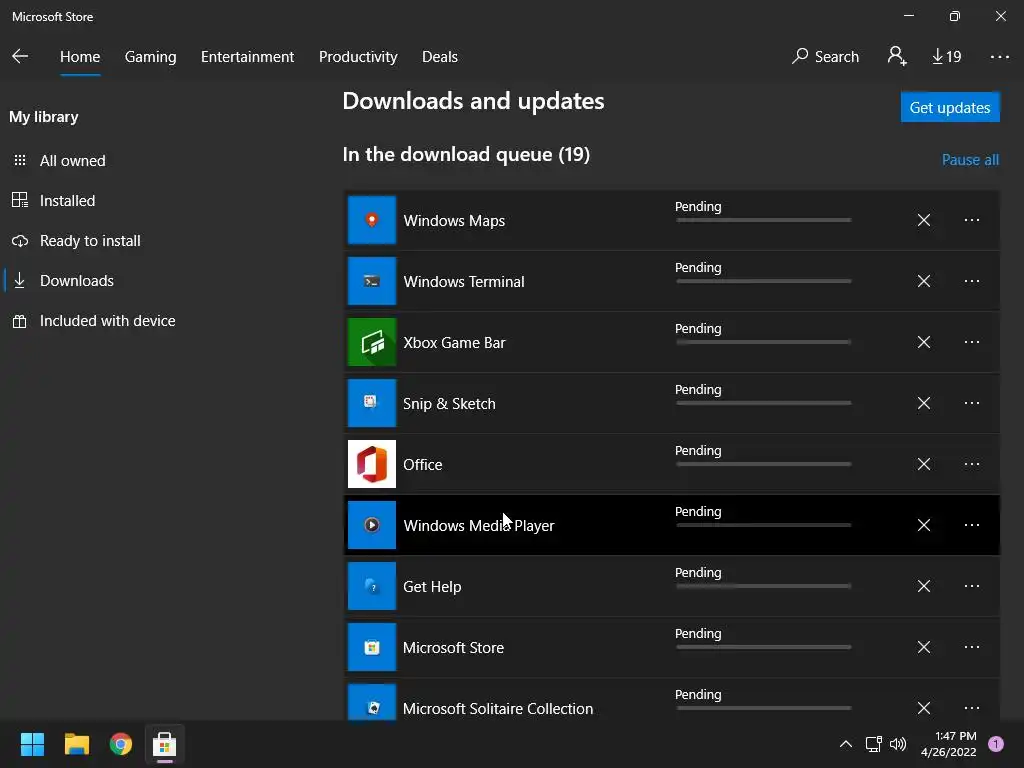This screenshot has width=1024, height=768.
Task: Click the Pause all link
Action: [x=970, y=160]
